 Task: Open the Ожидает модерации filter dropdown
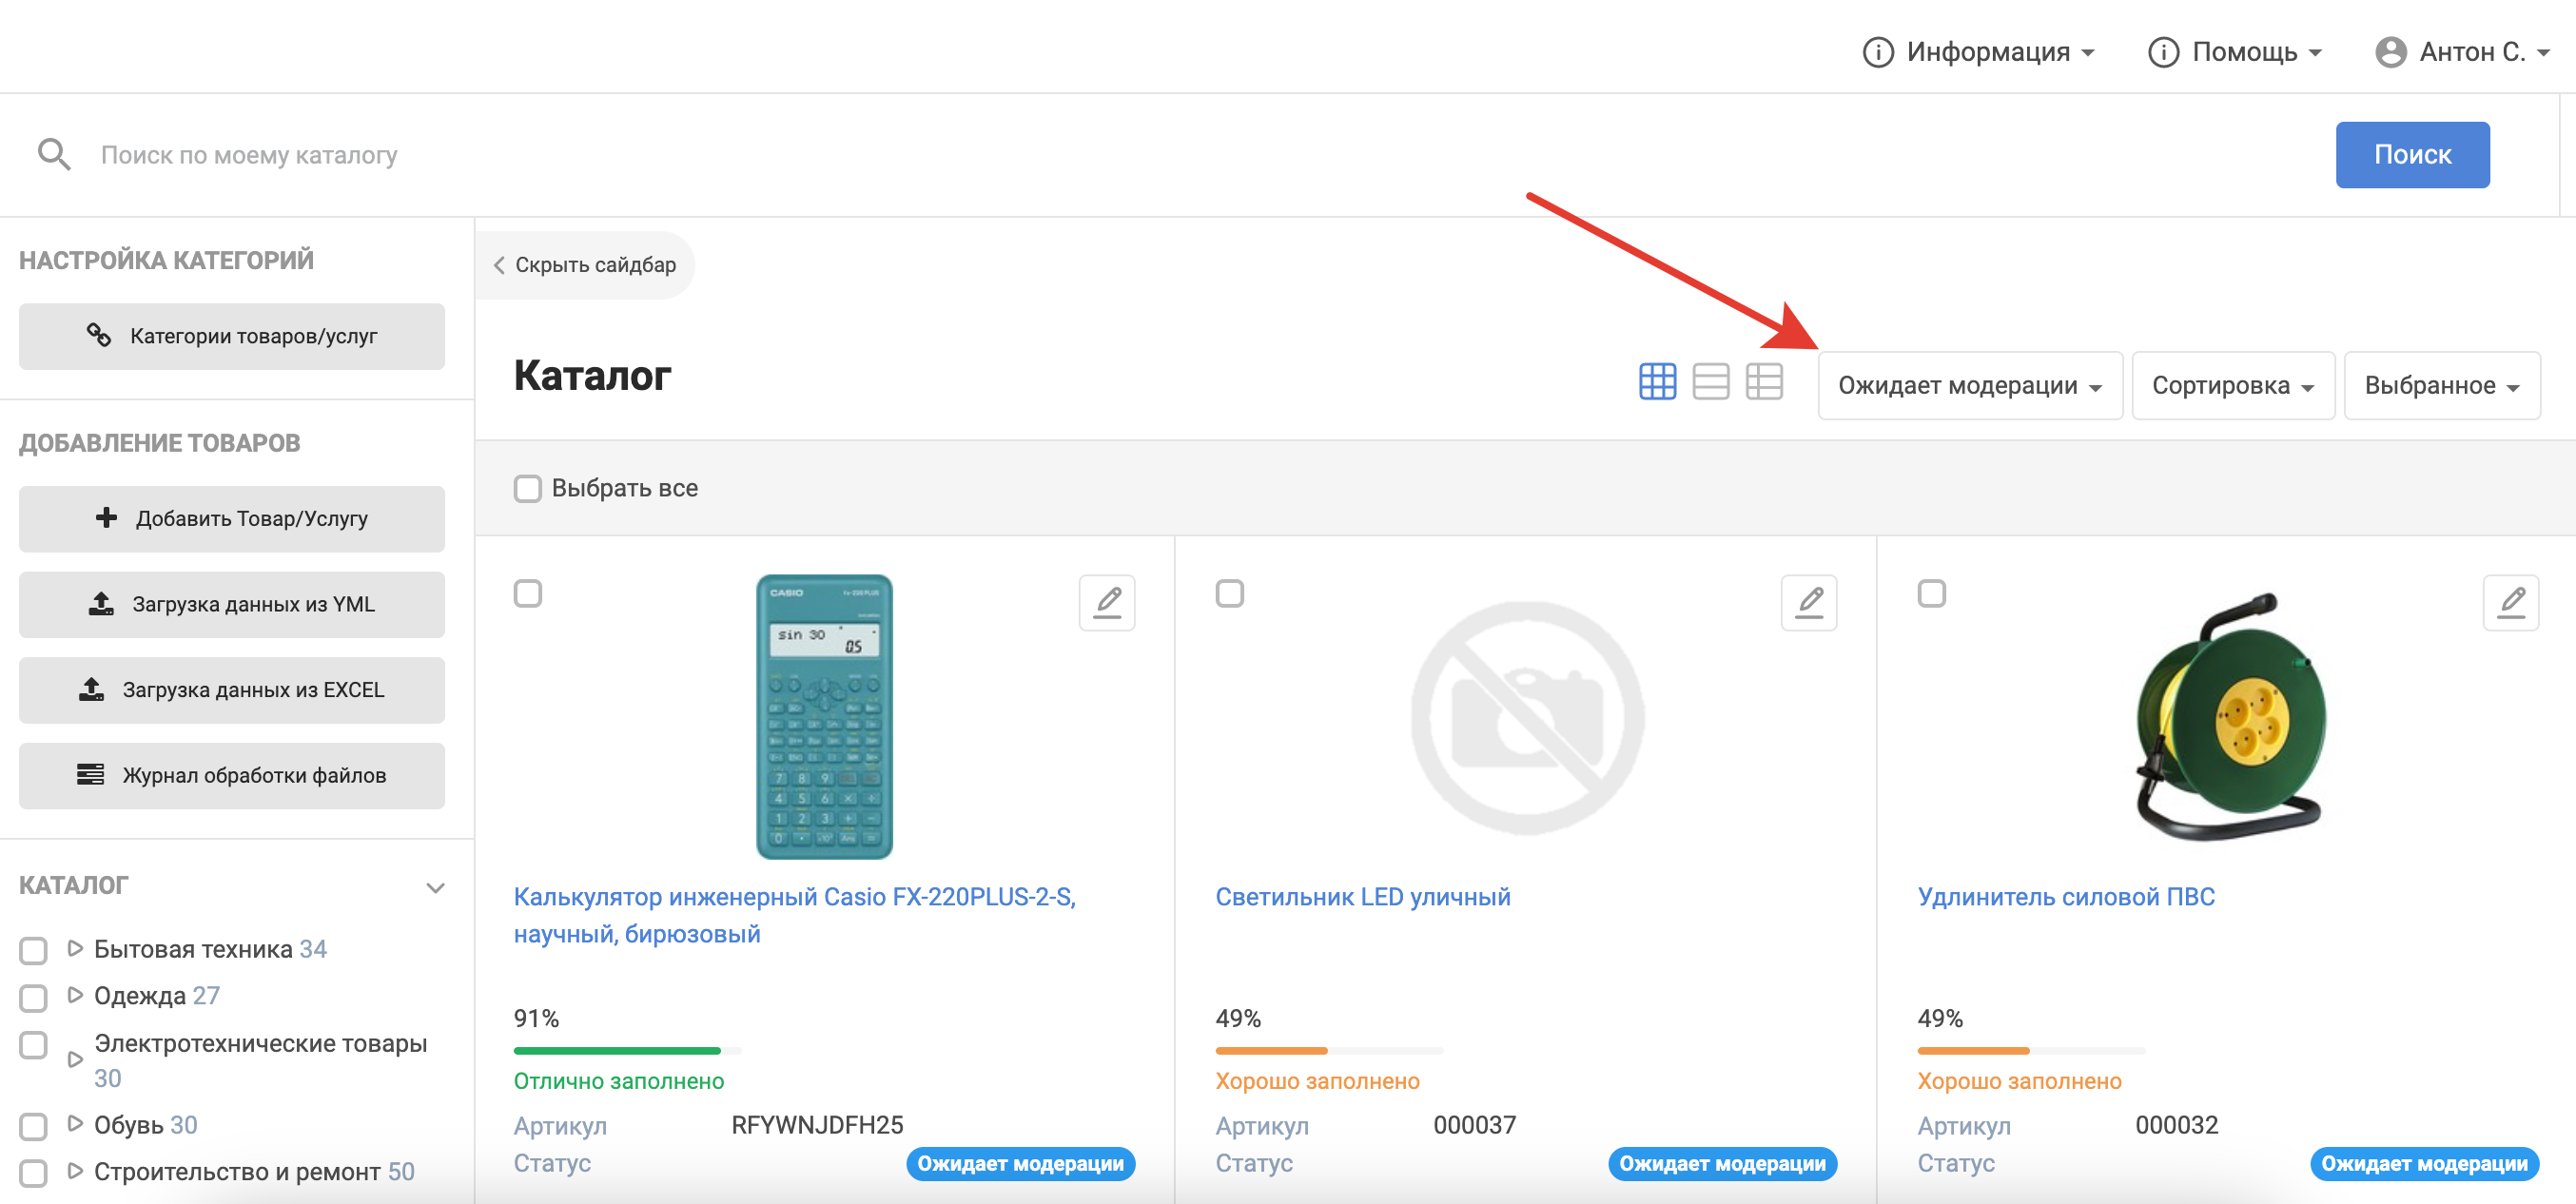(x=1969, y=386)
